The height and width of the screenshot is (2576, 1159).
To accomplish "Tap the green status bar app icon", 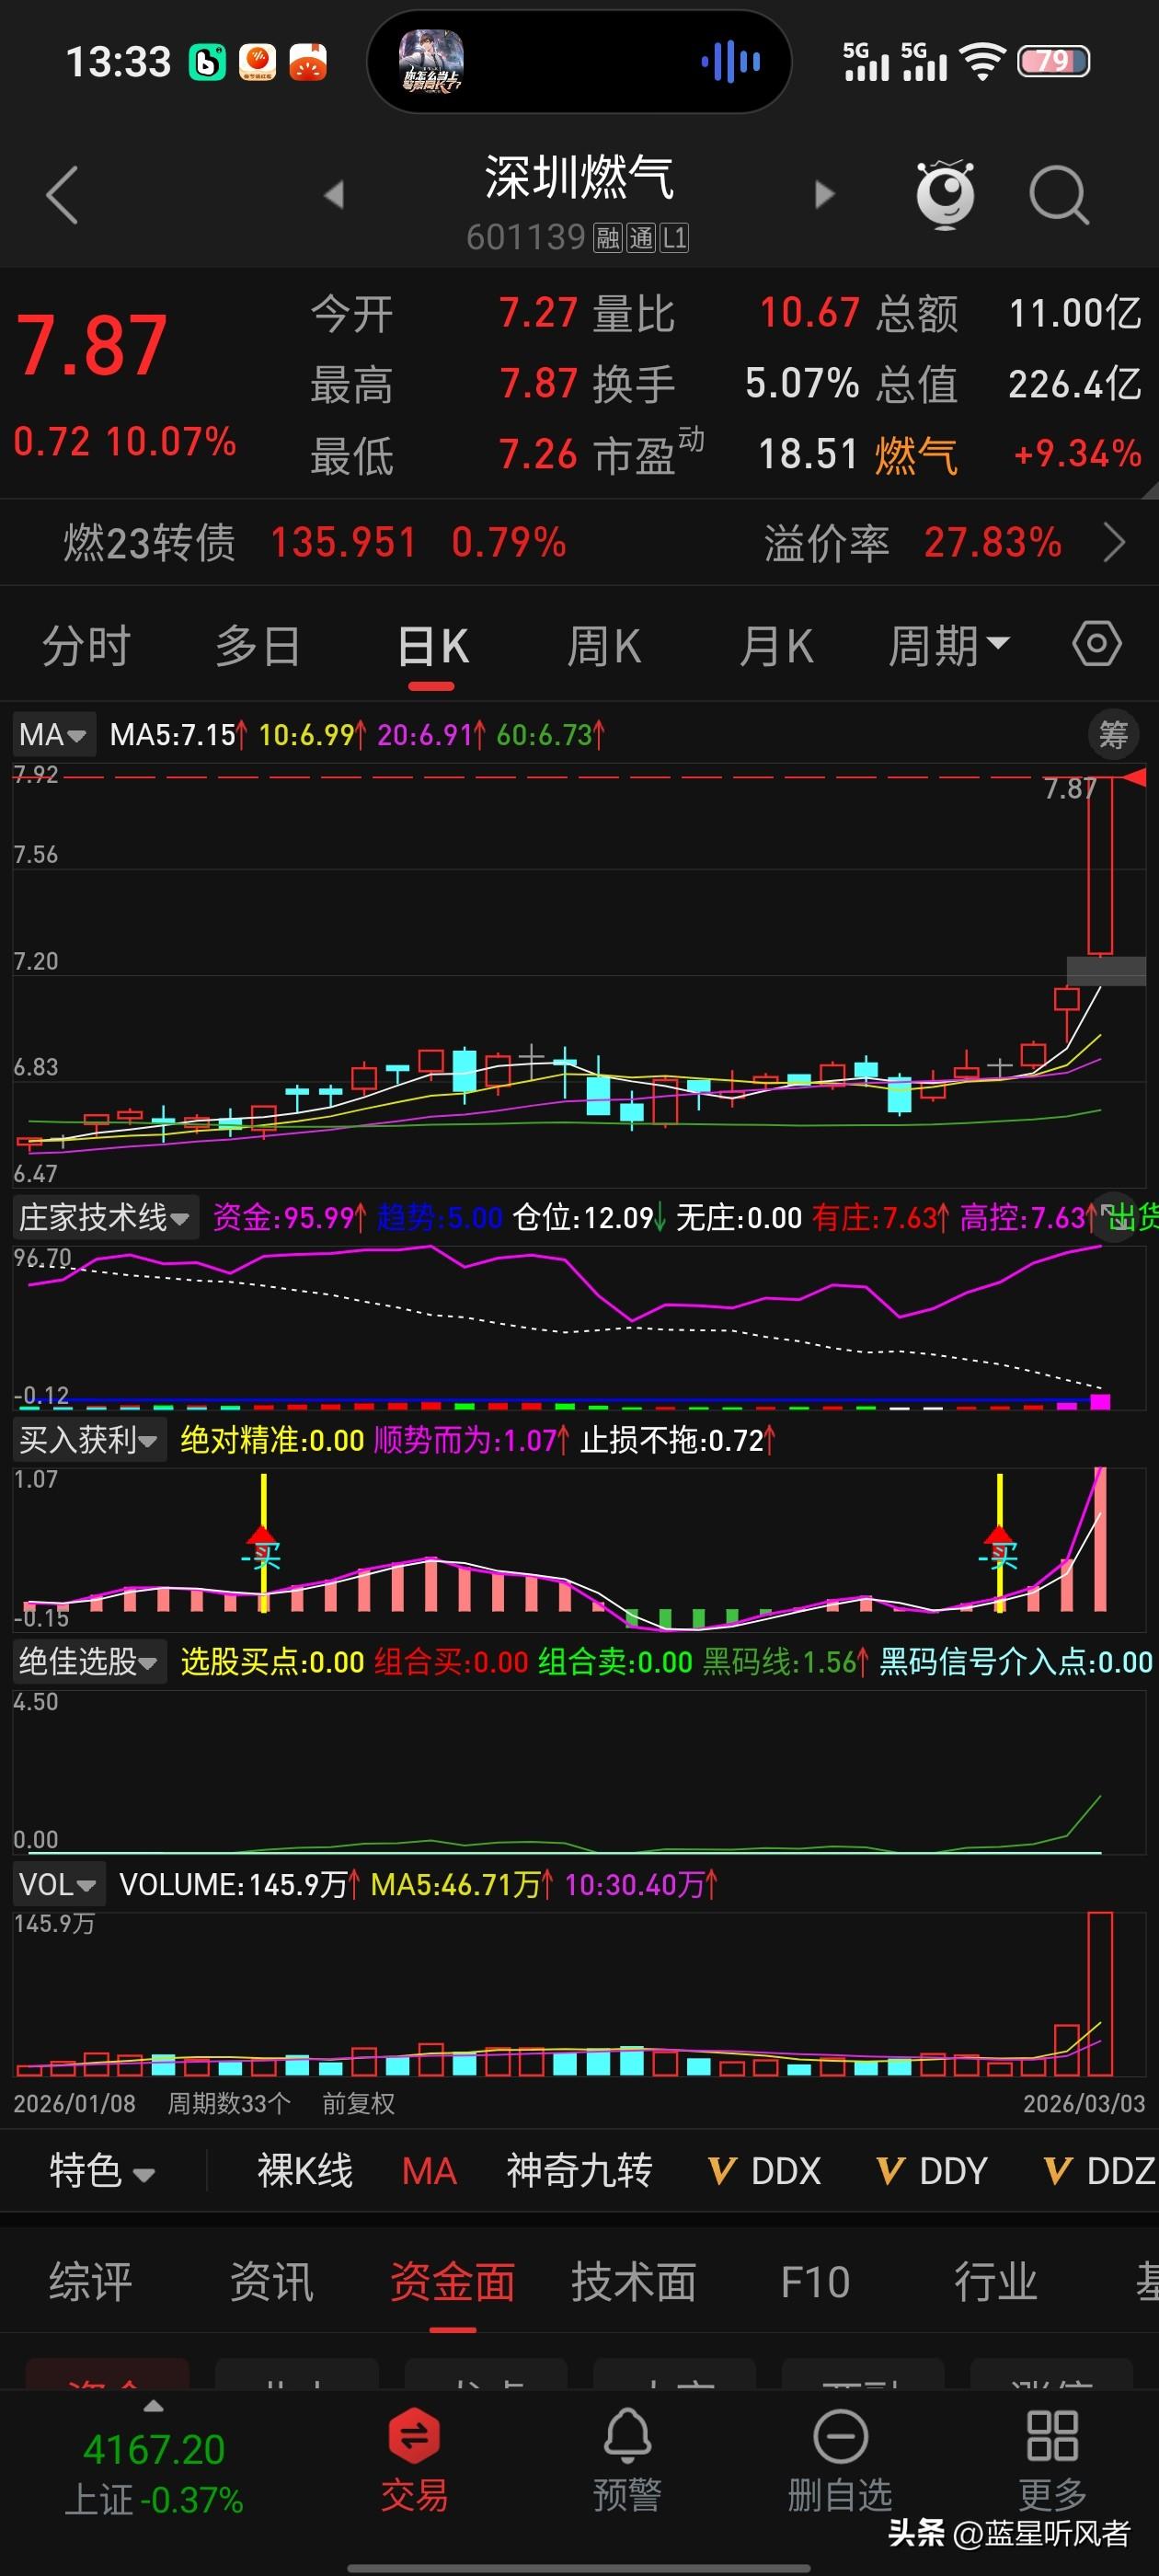I will pyautogui.click(x=208, y=62).
